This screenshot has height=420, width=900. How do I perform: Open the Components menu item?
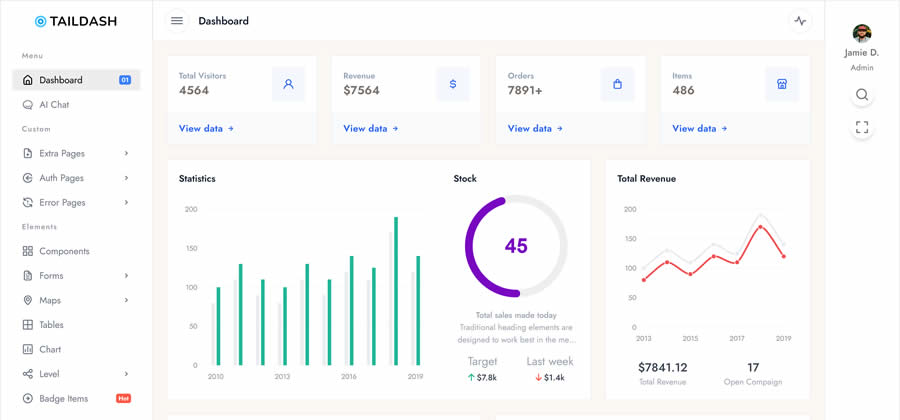click(x=76, y=251)
